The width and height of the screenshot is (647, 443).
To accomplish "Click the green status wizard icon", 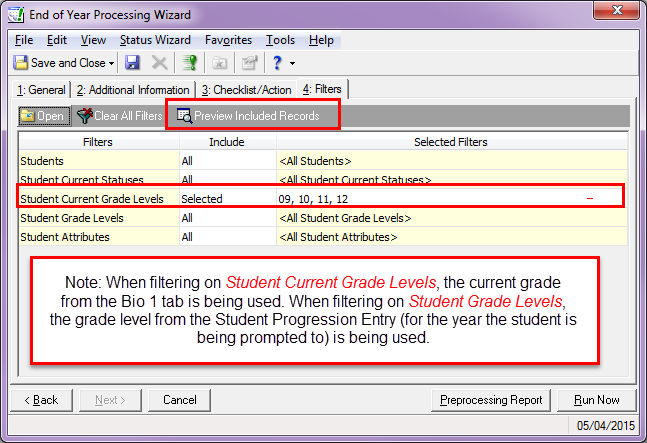I will point(189,63).
